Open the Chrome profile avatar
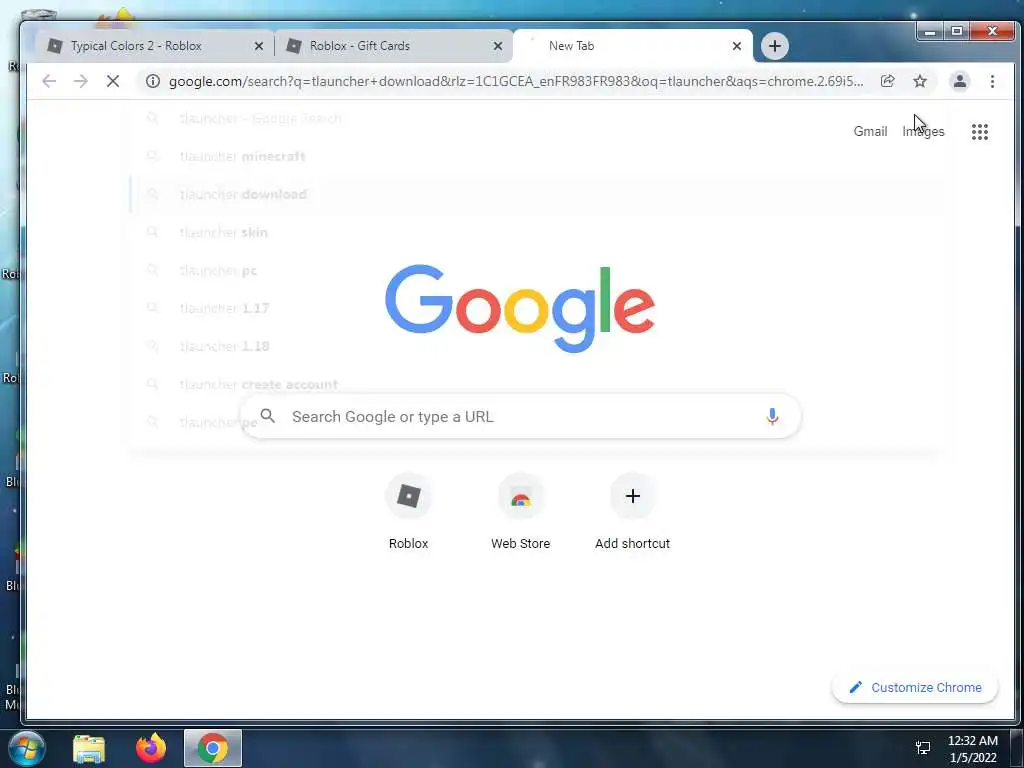 click(x=959, y=81)
